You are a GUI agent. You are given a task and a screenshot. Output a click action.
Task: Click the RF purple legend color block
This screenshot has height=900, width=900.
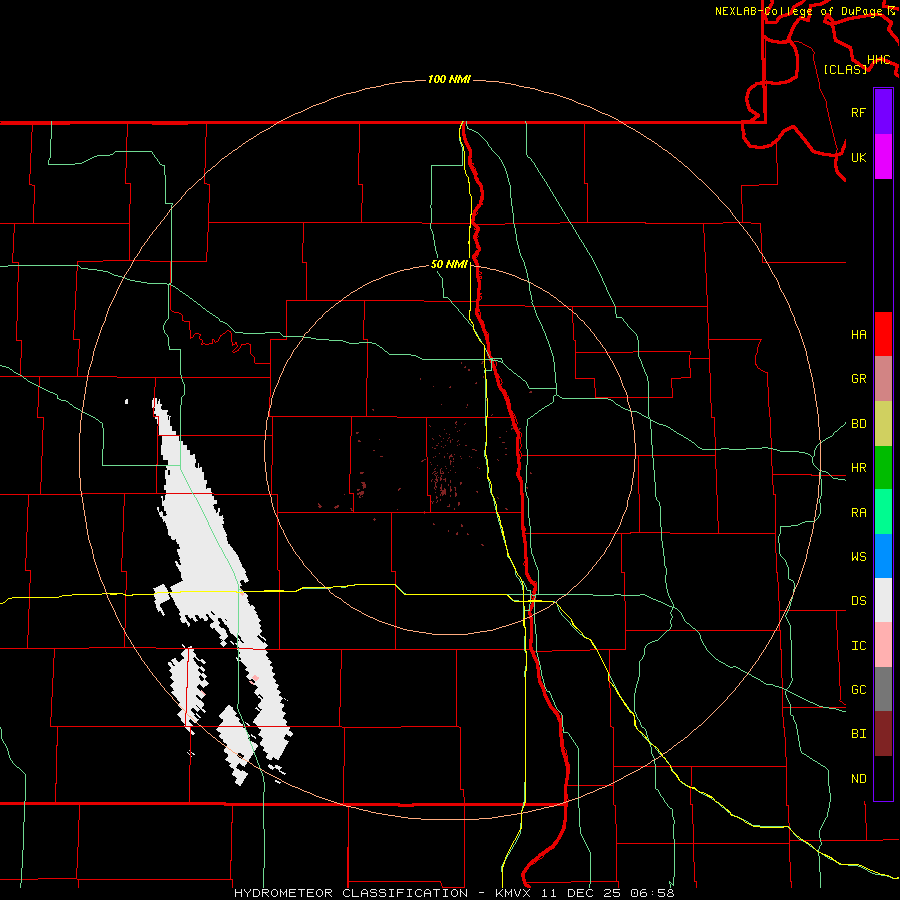point(883,112)
